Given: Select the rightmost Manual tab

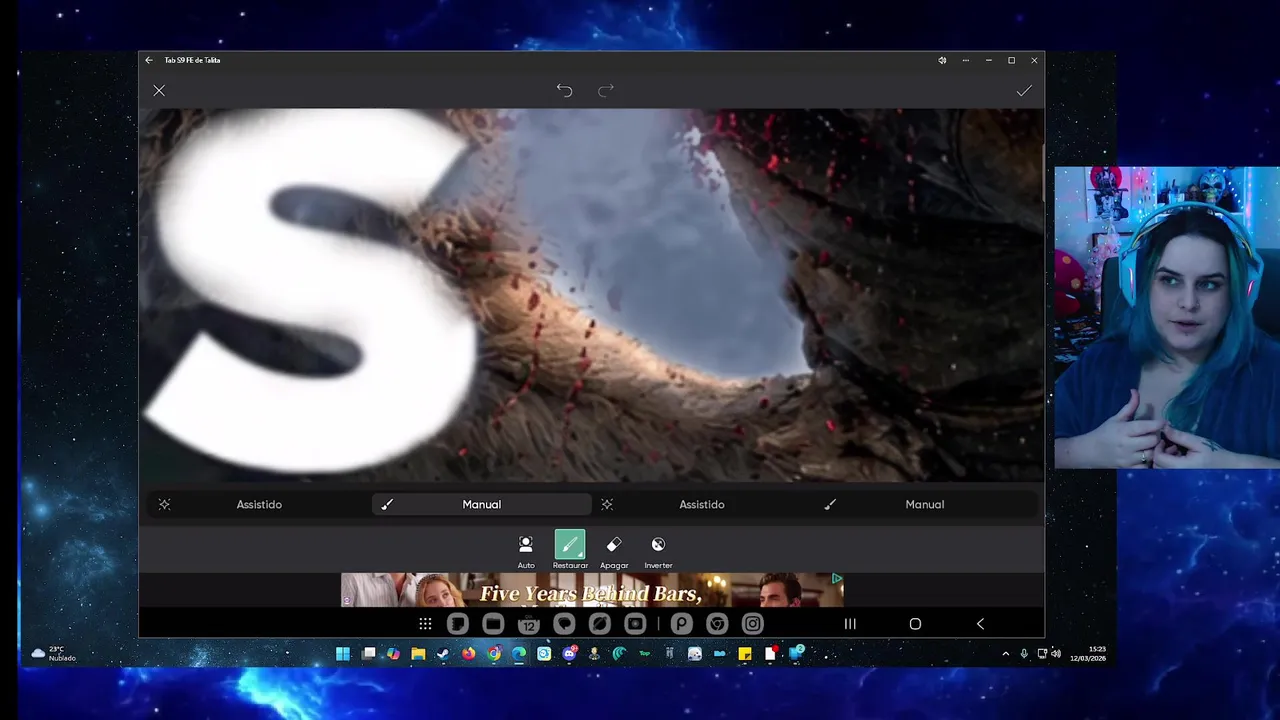Looking at the screenshot, I should tap(924, 505).
